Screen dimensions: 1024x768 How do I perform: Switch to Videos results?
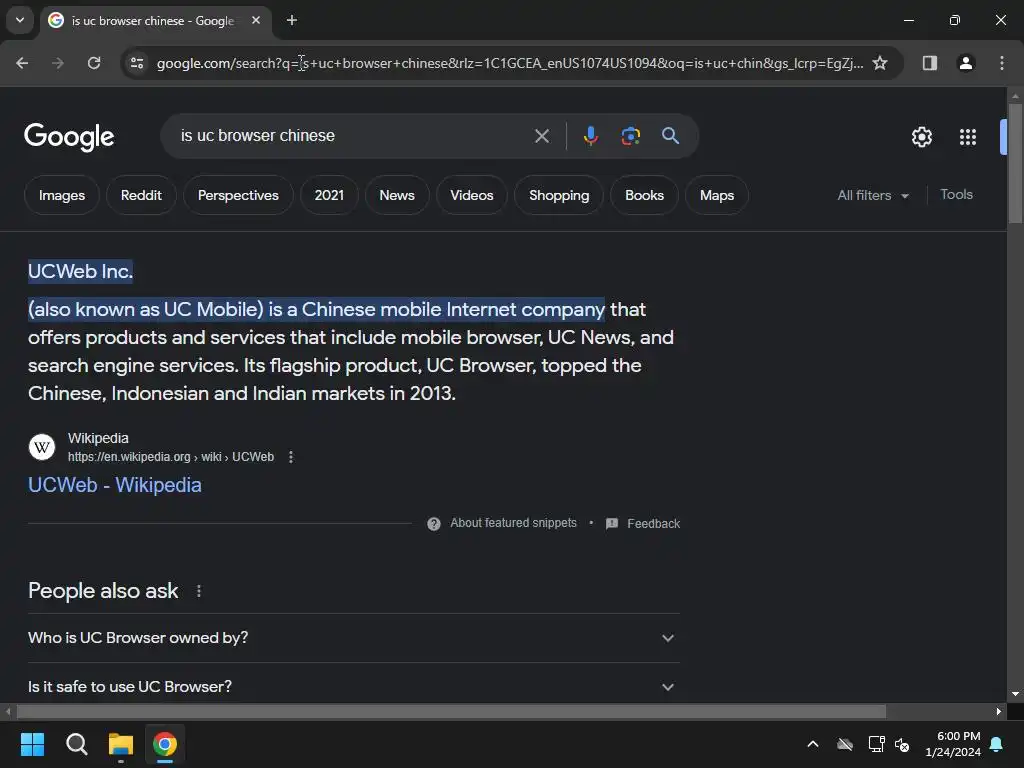[472, 195]
